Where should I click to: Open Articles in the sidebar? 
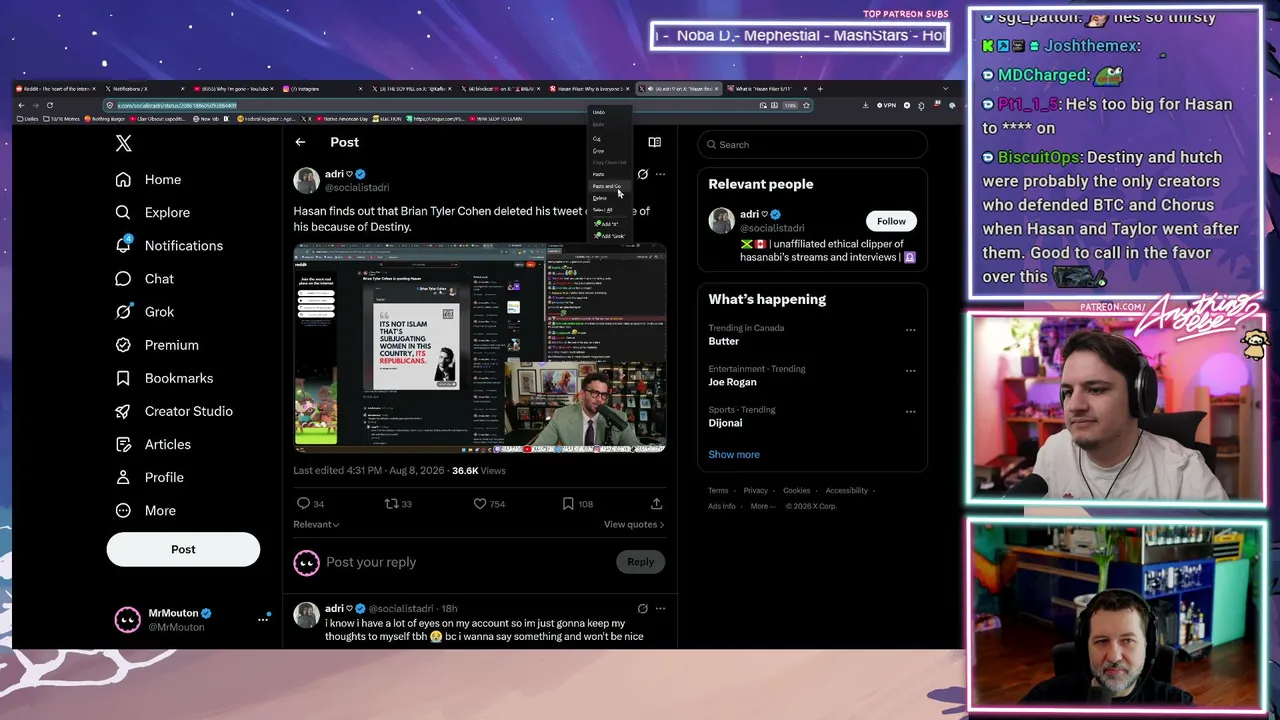152,444
